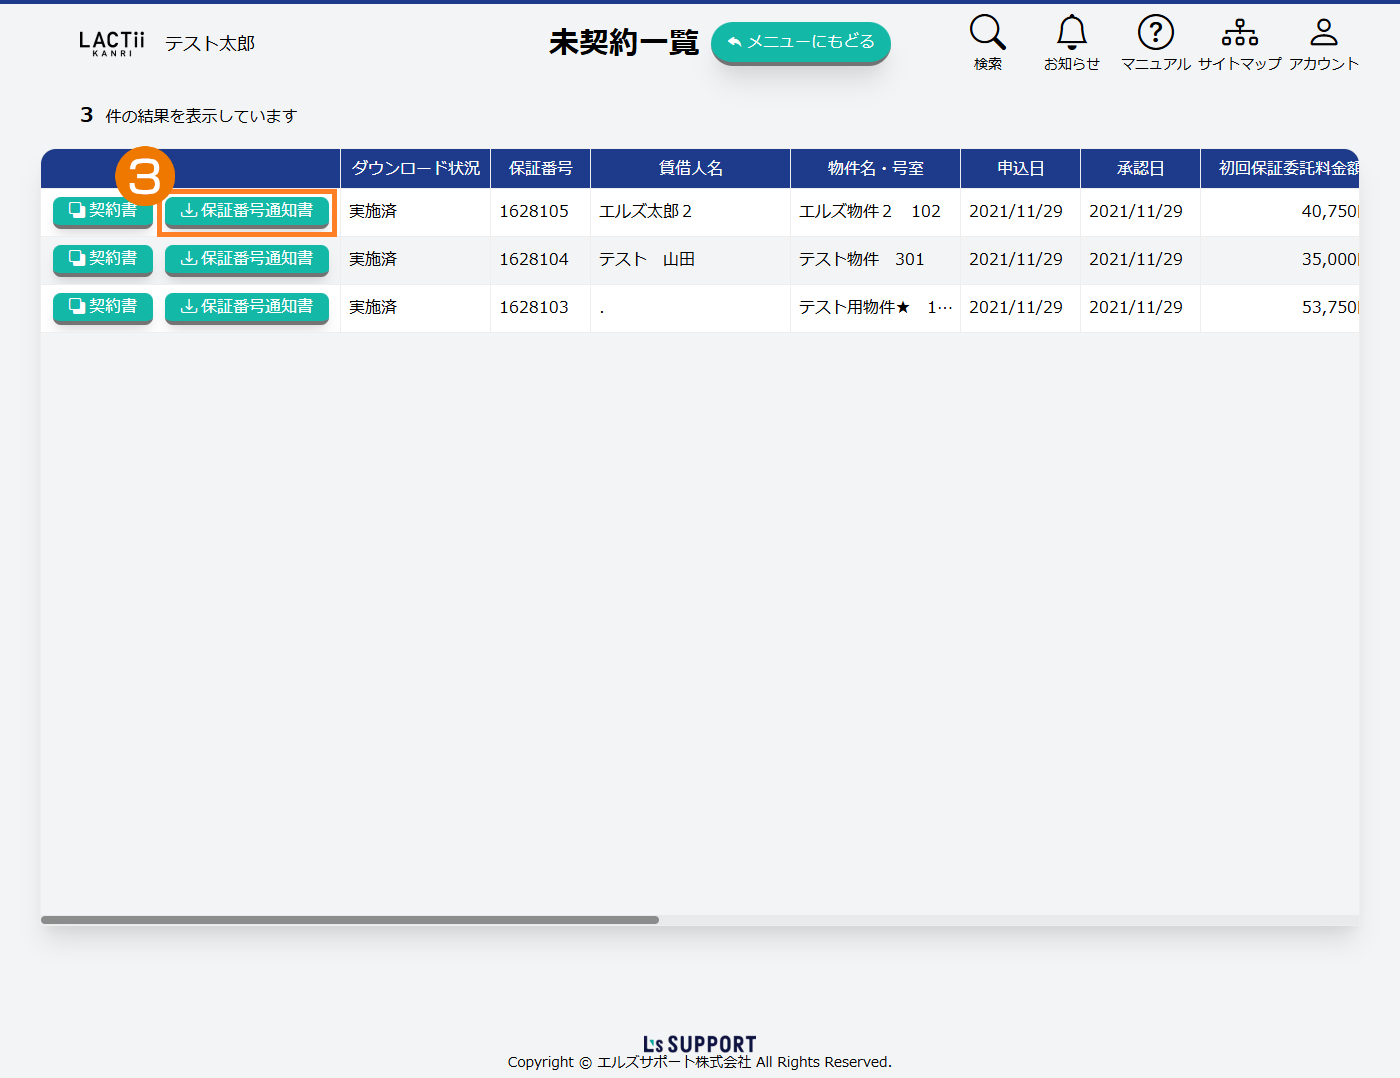Open 契約書 for guarantee number 1628105
The width and height of the screenshot is (1400, 1078).
pyautogui.click(x=103, y=211)
